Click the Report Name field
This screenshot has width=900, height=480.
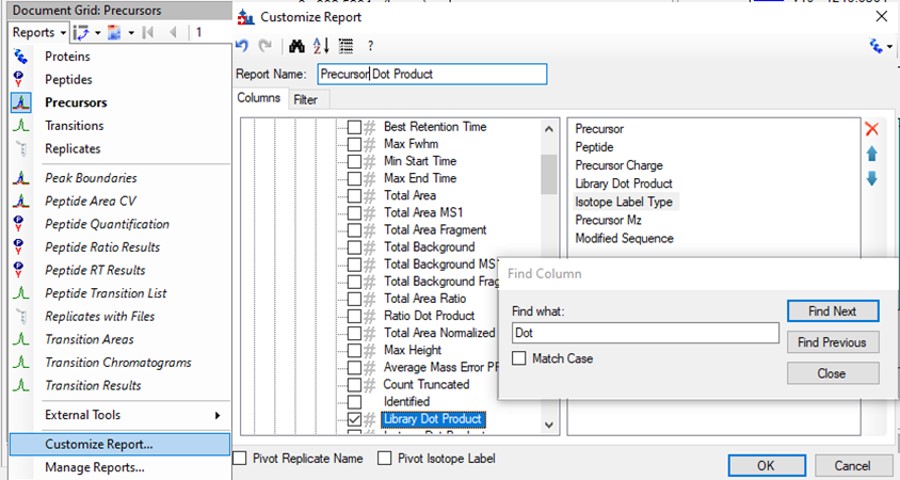pyautogui.click(x=432, y=74)
